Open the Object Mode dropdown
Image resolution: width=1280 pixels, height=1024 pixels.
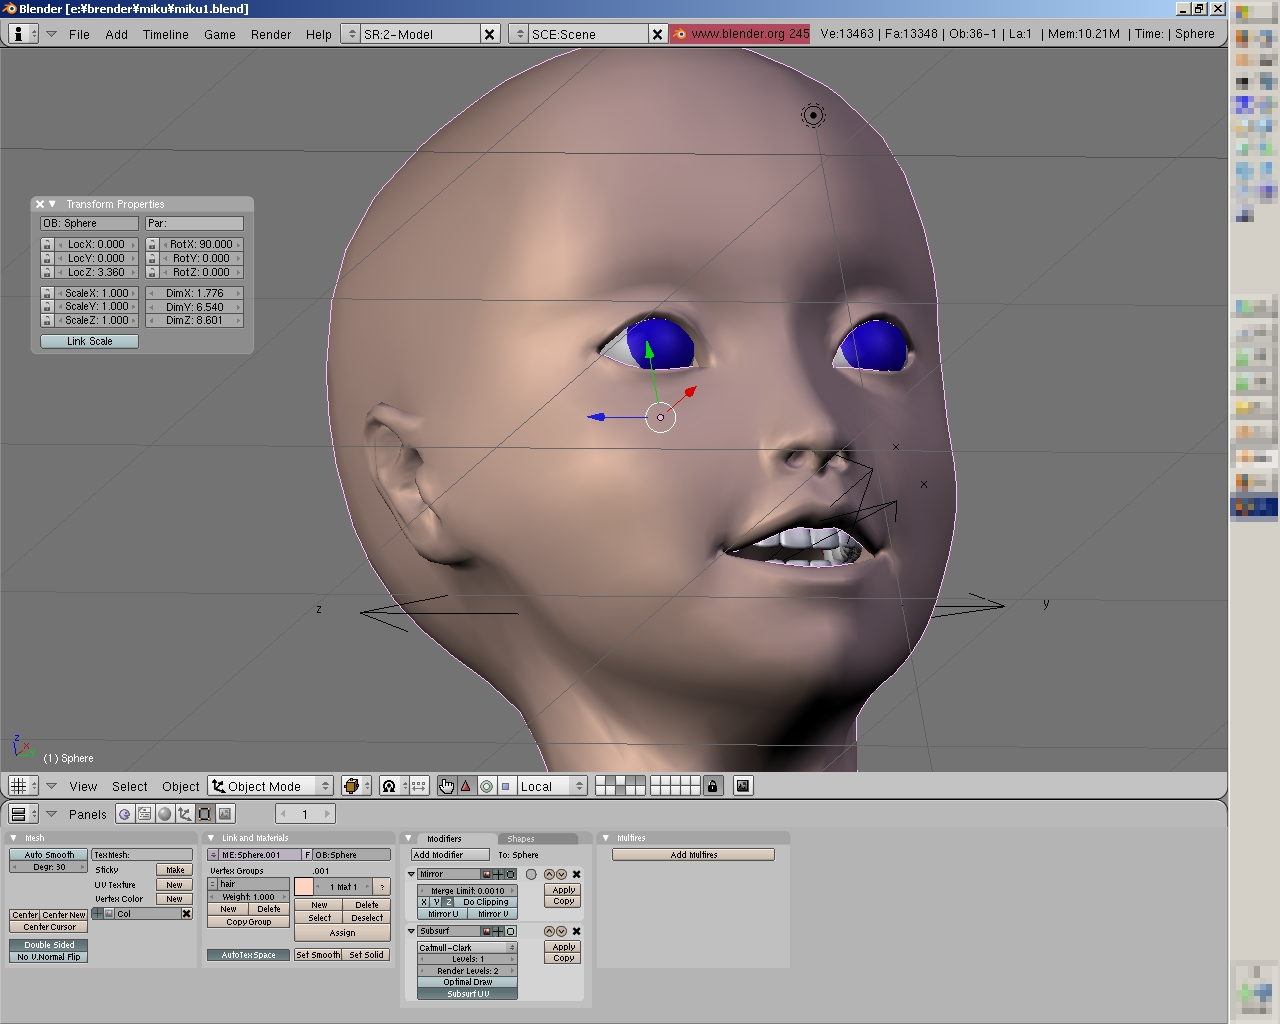coord(270,786)
